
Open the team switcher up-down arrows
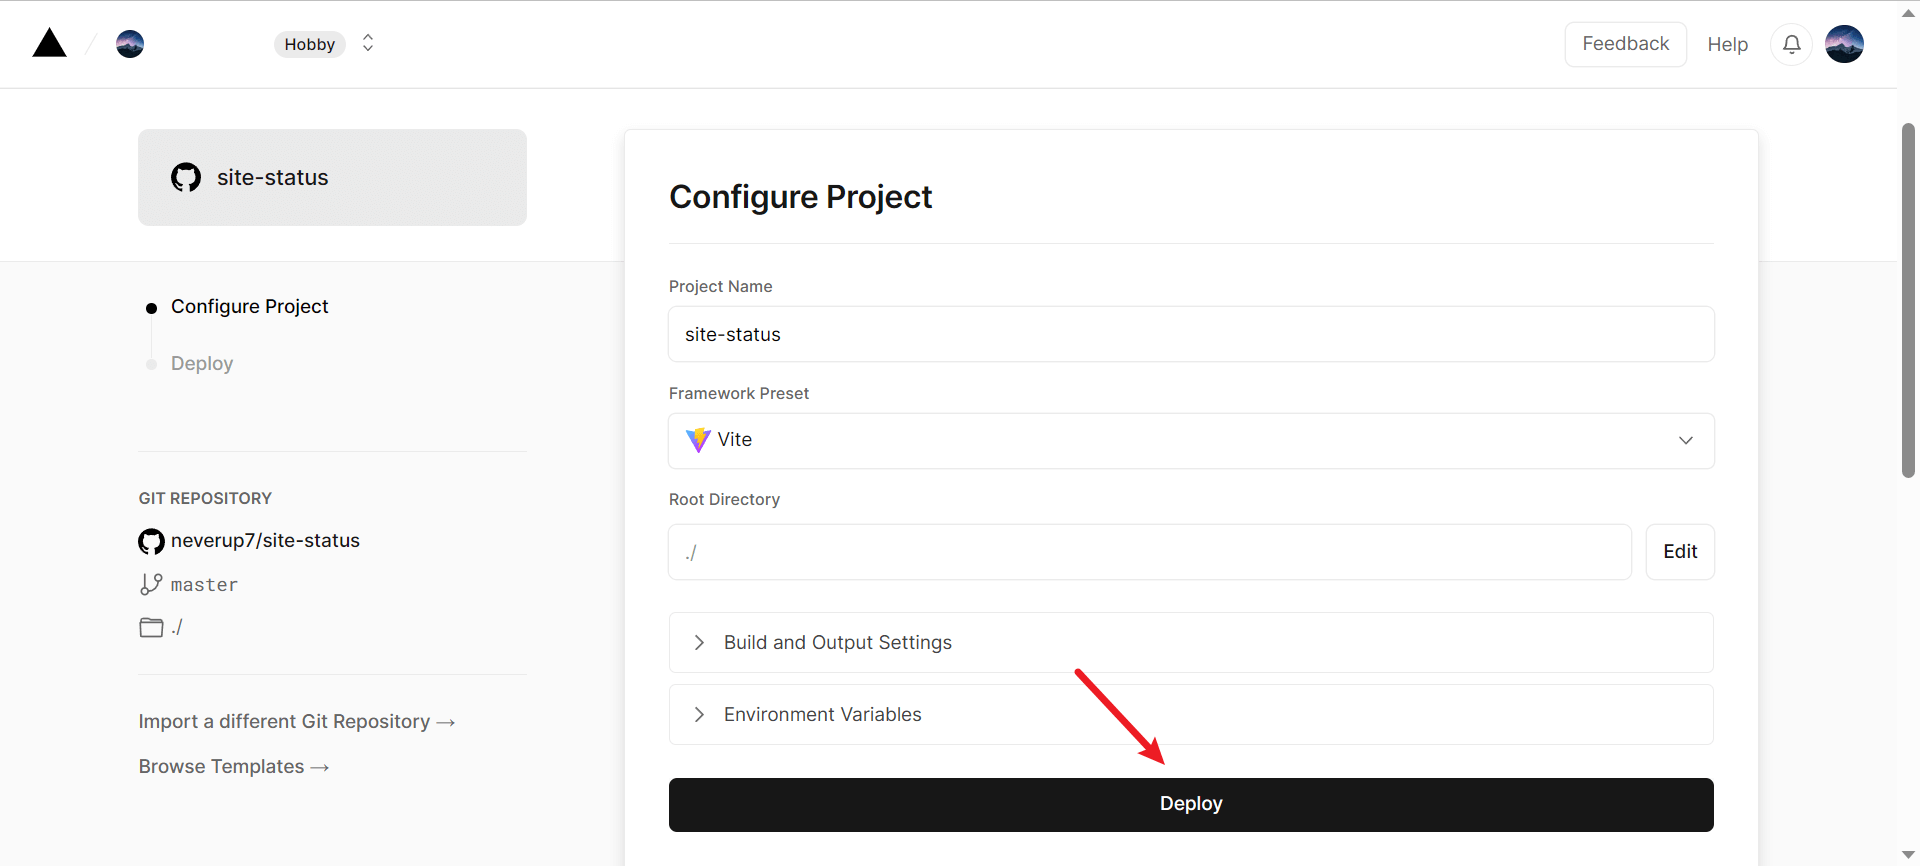(368, 43)
